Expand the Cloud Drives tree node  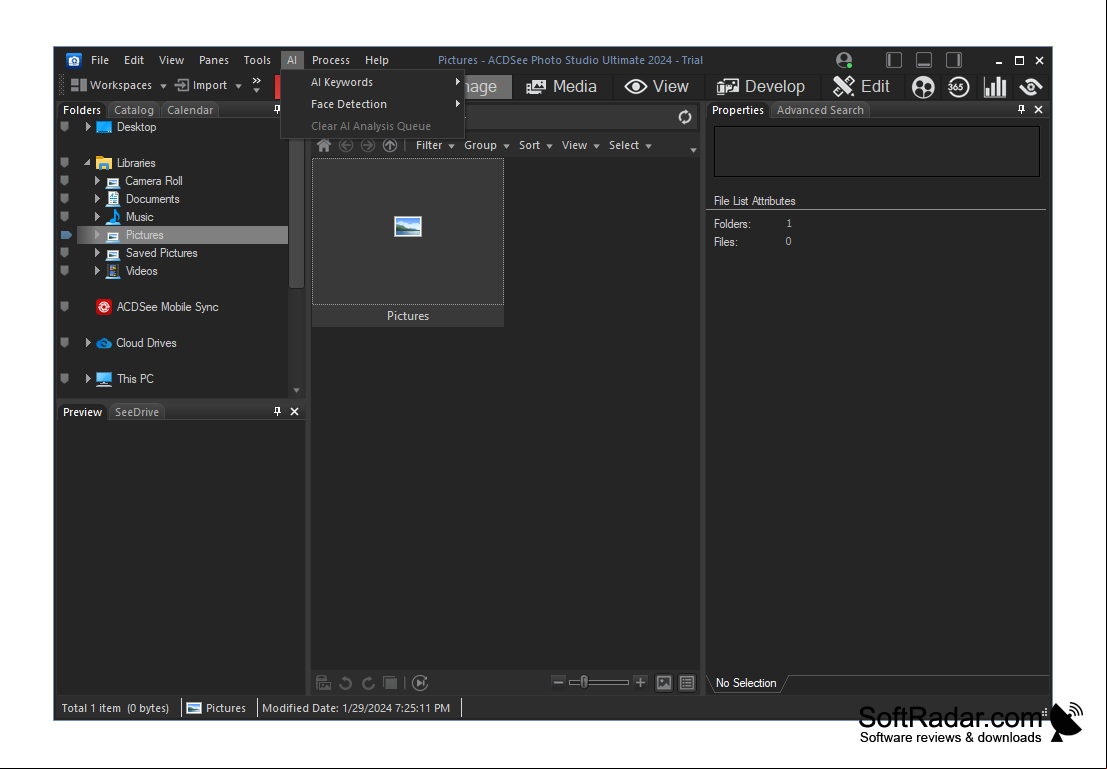point(88,343)
